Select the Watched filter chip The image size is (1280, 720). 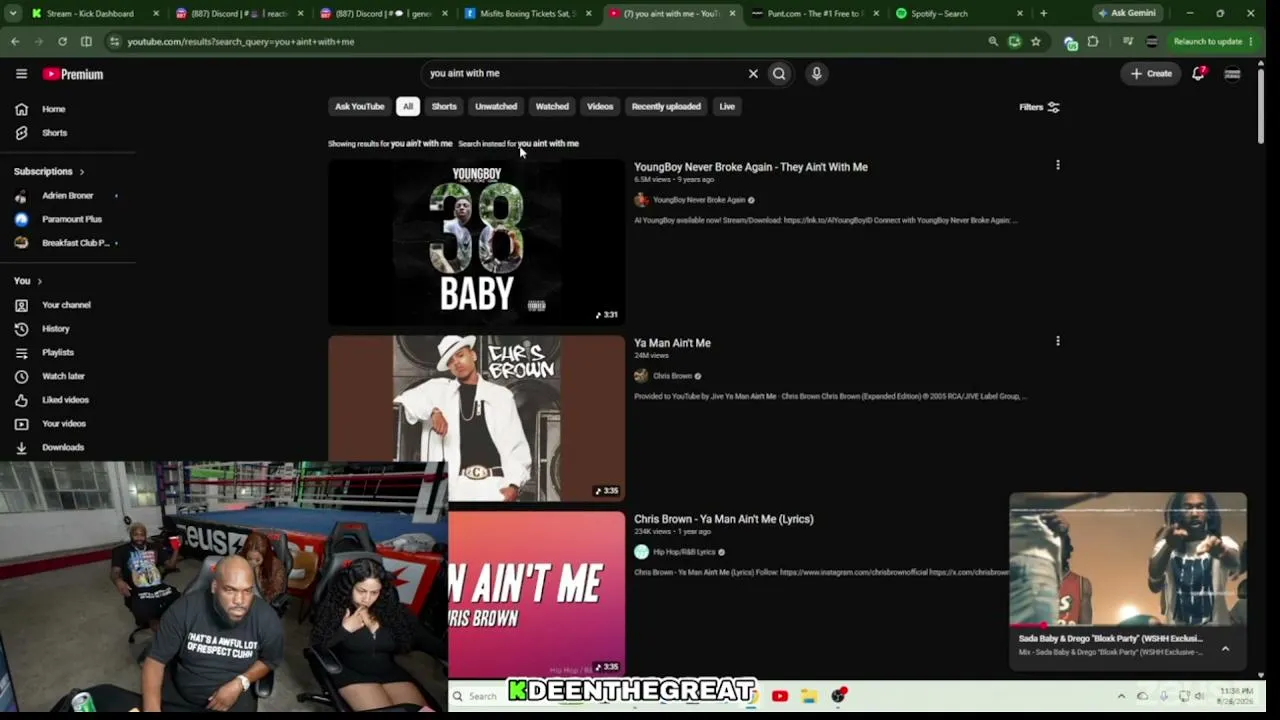tap(552, 106)
